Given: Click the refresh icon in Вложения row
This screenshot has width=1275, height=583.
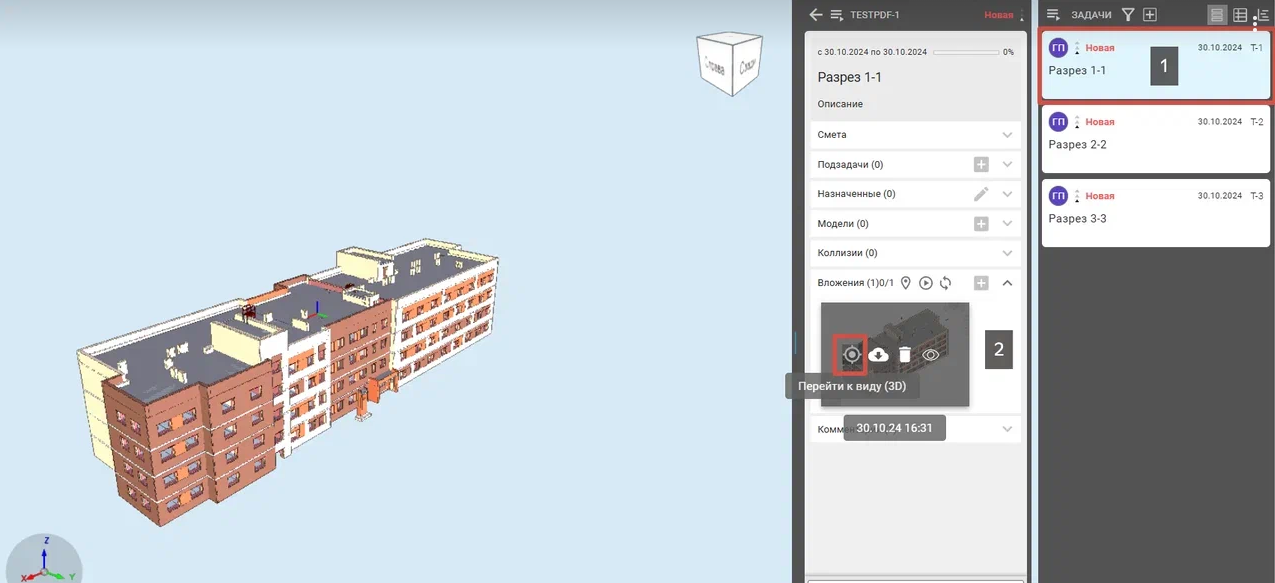Looking at the screenshot, I should [945, 283].
